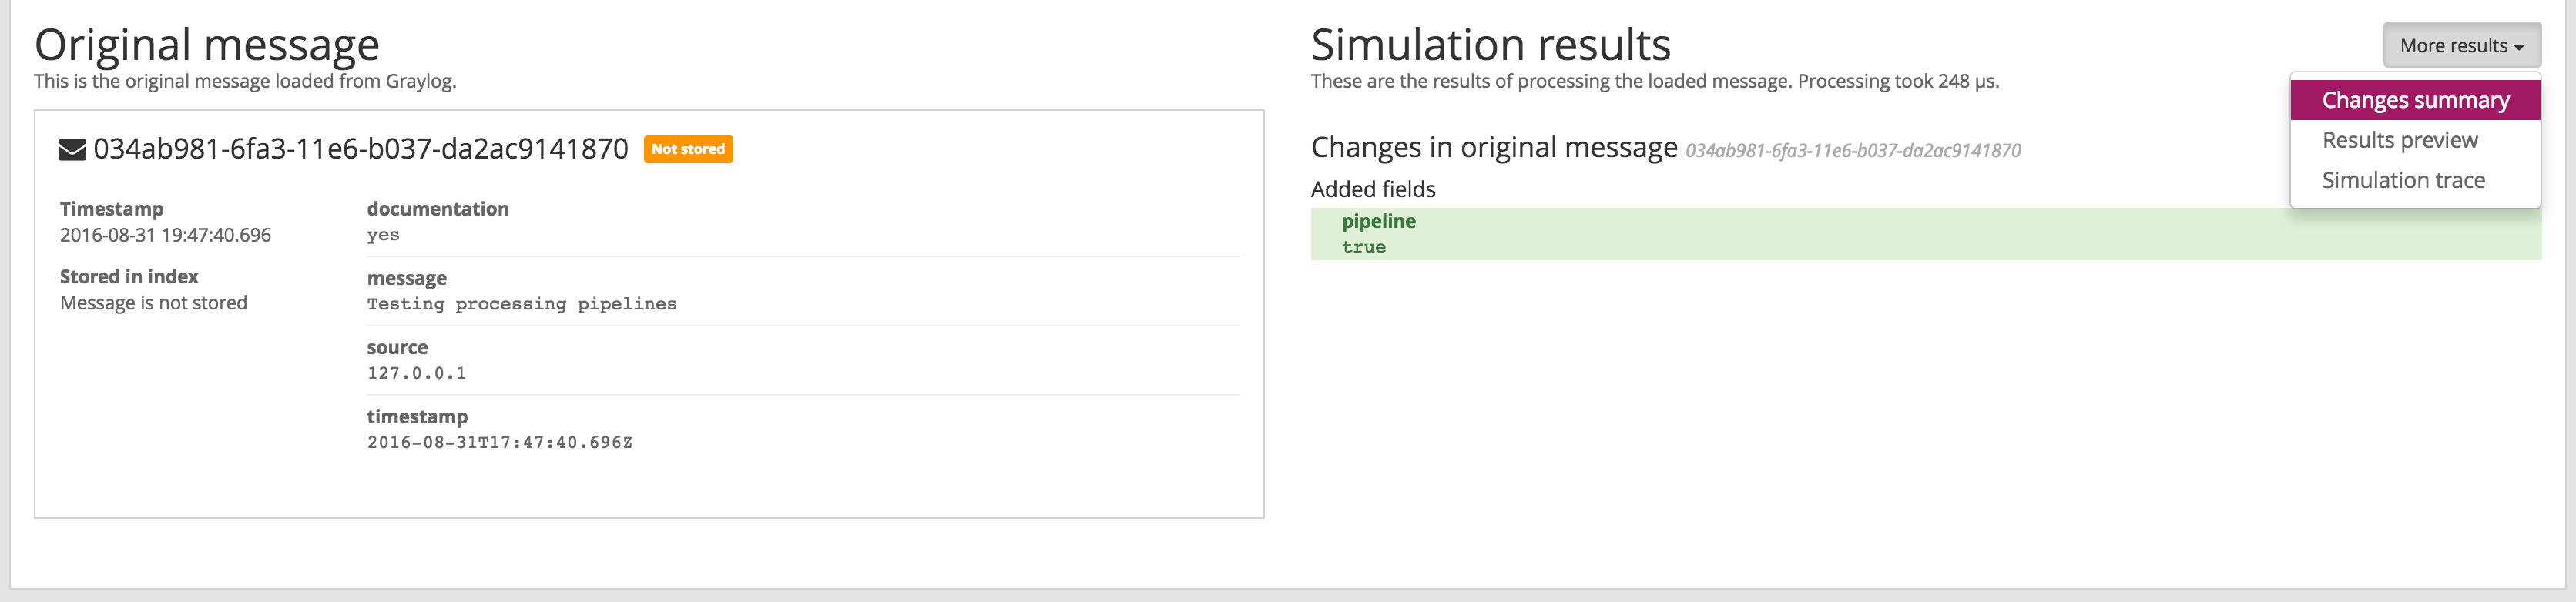The height and width of the screenshot is (602, 2576).
Task: Click the Original message heading
Action: click(207, 44)
